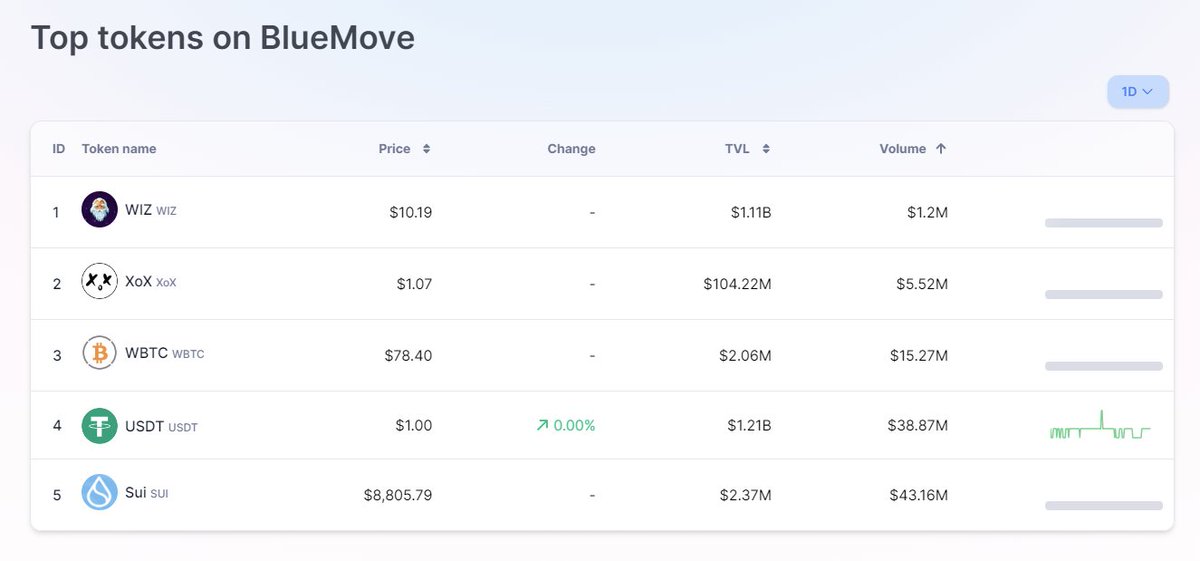
Task: Click the WBTC volume $15.27M
Action: (919, 355)
